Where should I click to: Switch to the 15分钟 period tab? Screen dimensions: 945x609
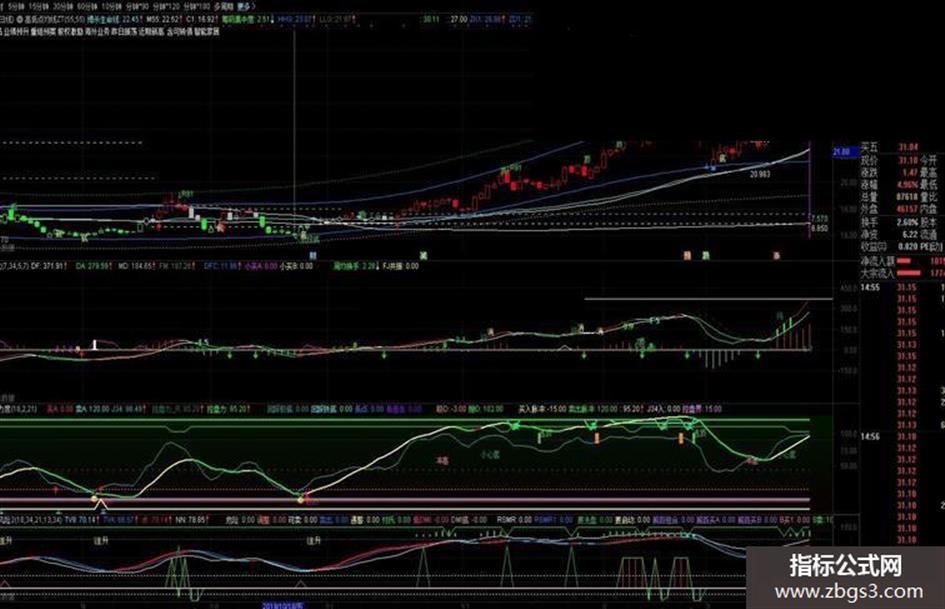39,6
